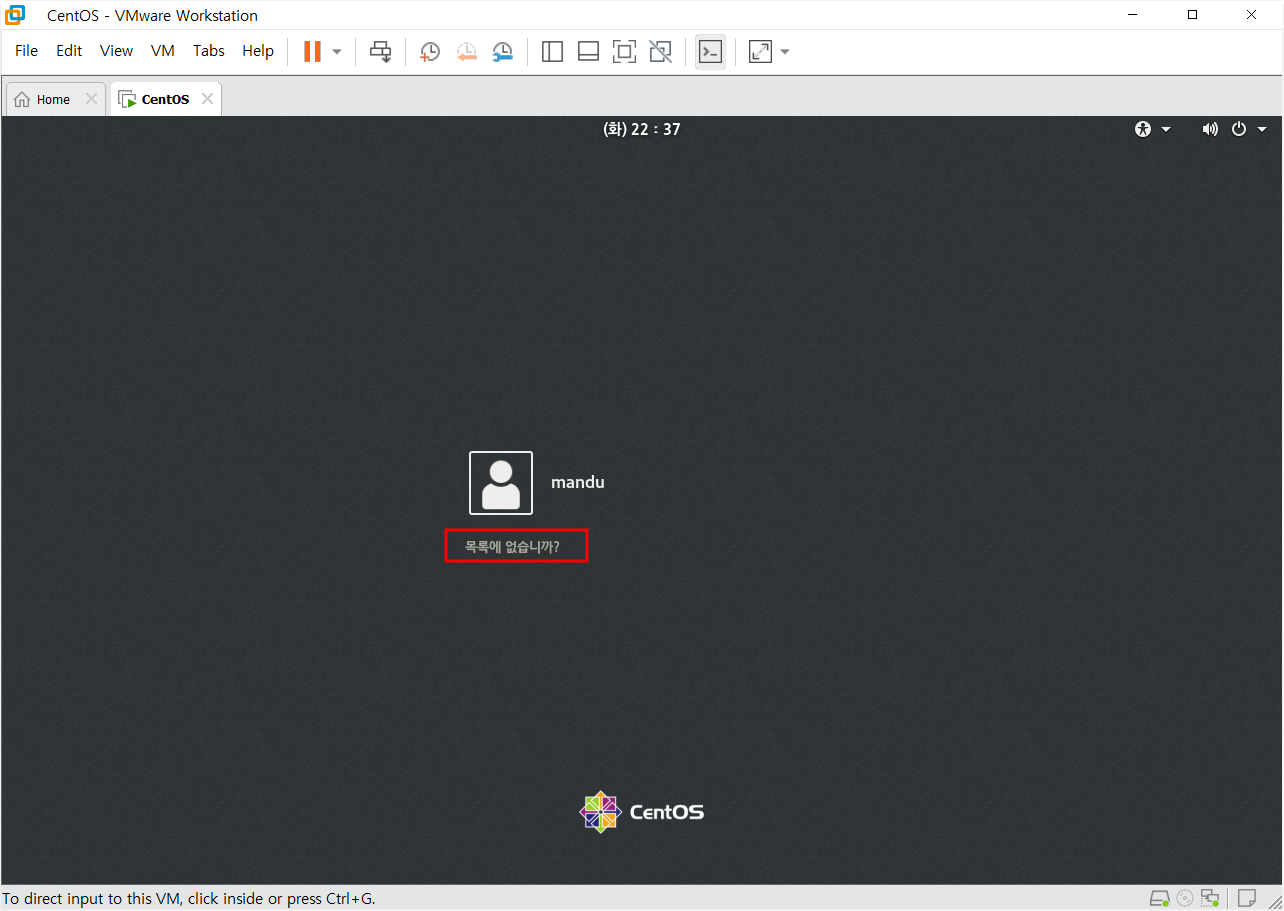1284x911 pixels.
Task: Open the Edit menu
Action: [69, 51]
